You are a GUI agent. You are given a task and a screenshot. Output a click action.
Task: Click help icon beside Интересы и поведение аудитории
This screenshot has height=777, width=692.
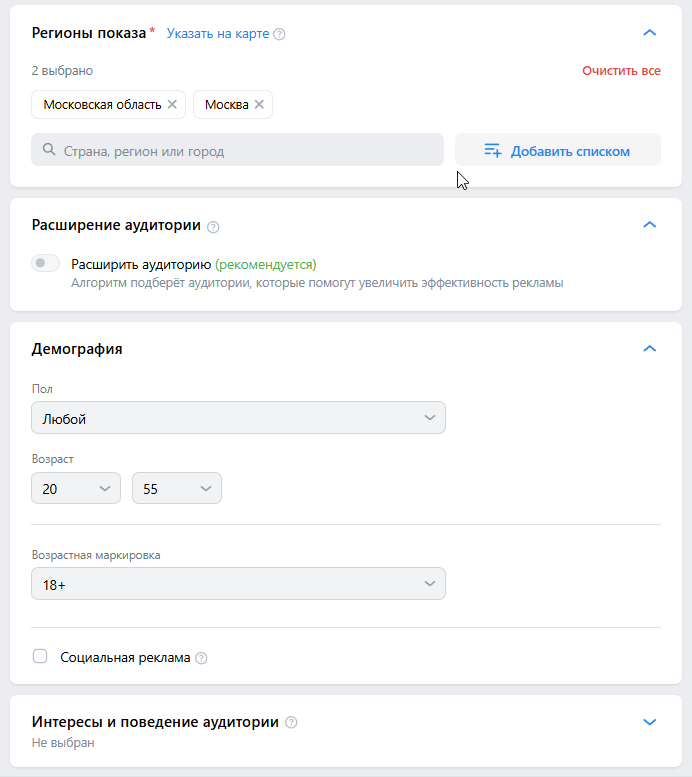291,722
